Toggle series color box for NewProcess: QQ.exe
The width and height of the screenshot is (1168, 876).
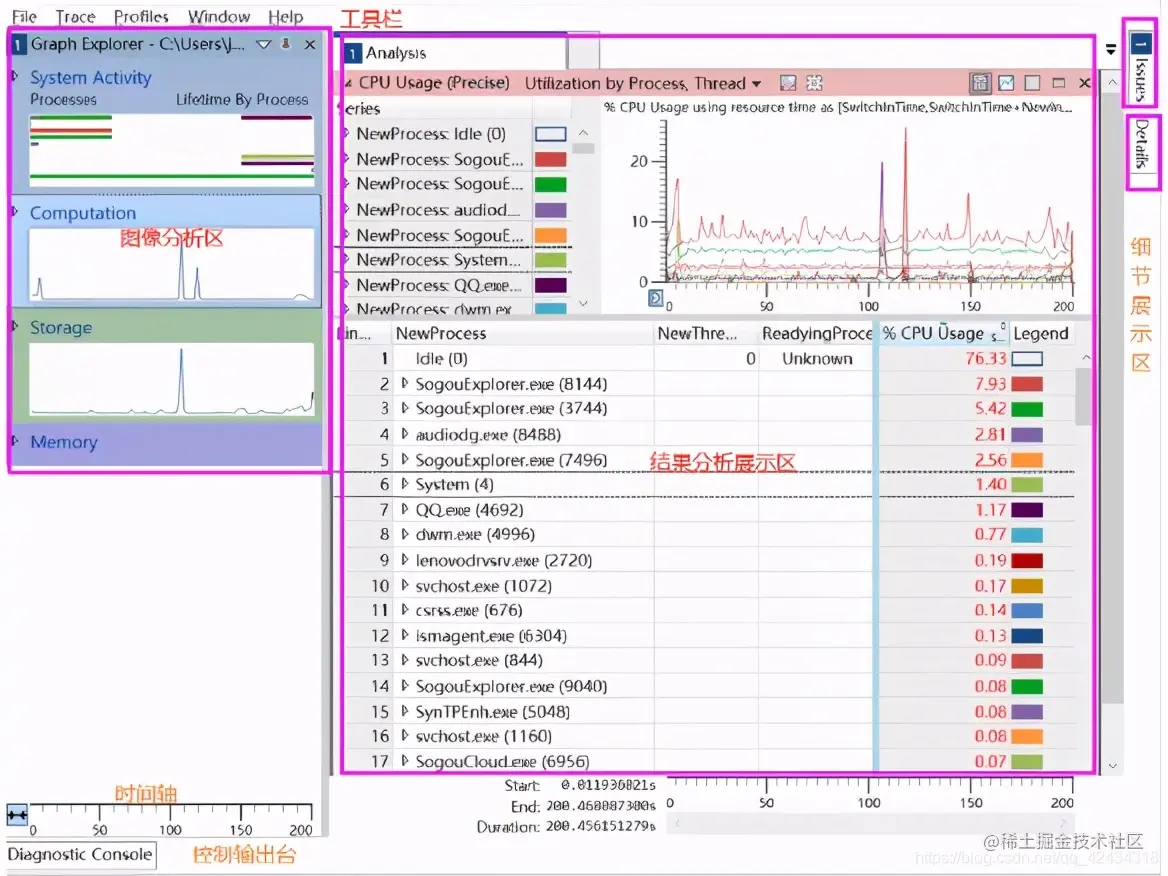(x=550, y=285)
